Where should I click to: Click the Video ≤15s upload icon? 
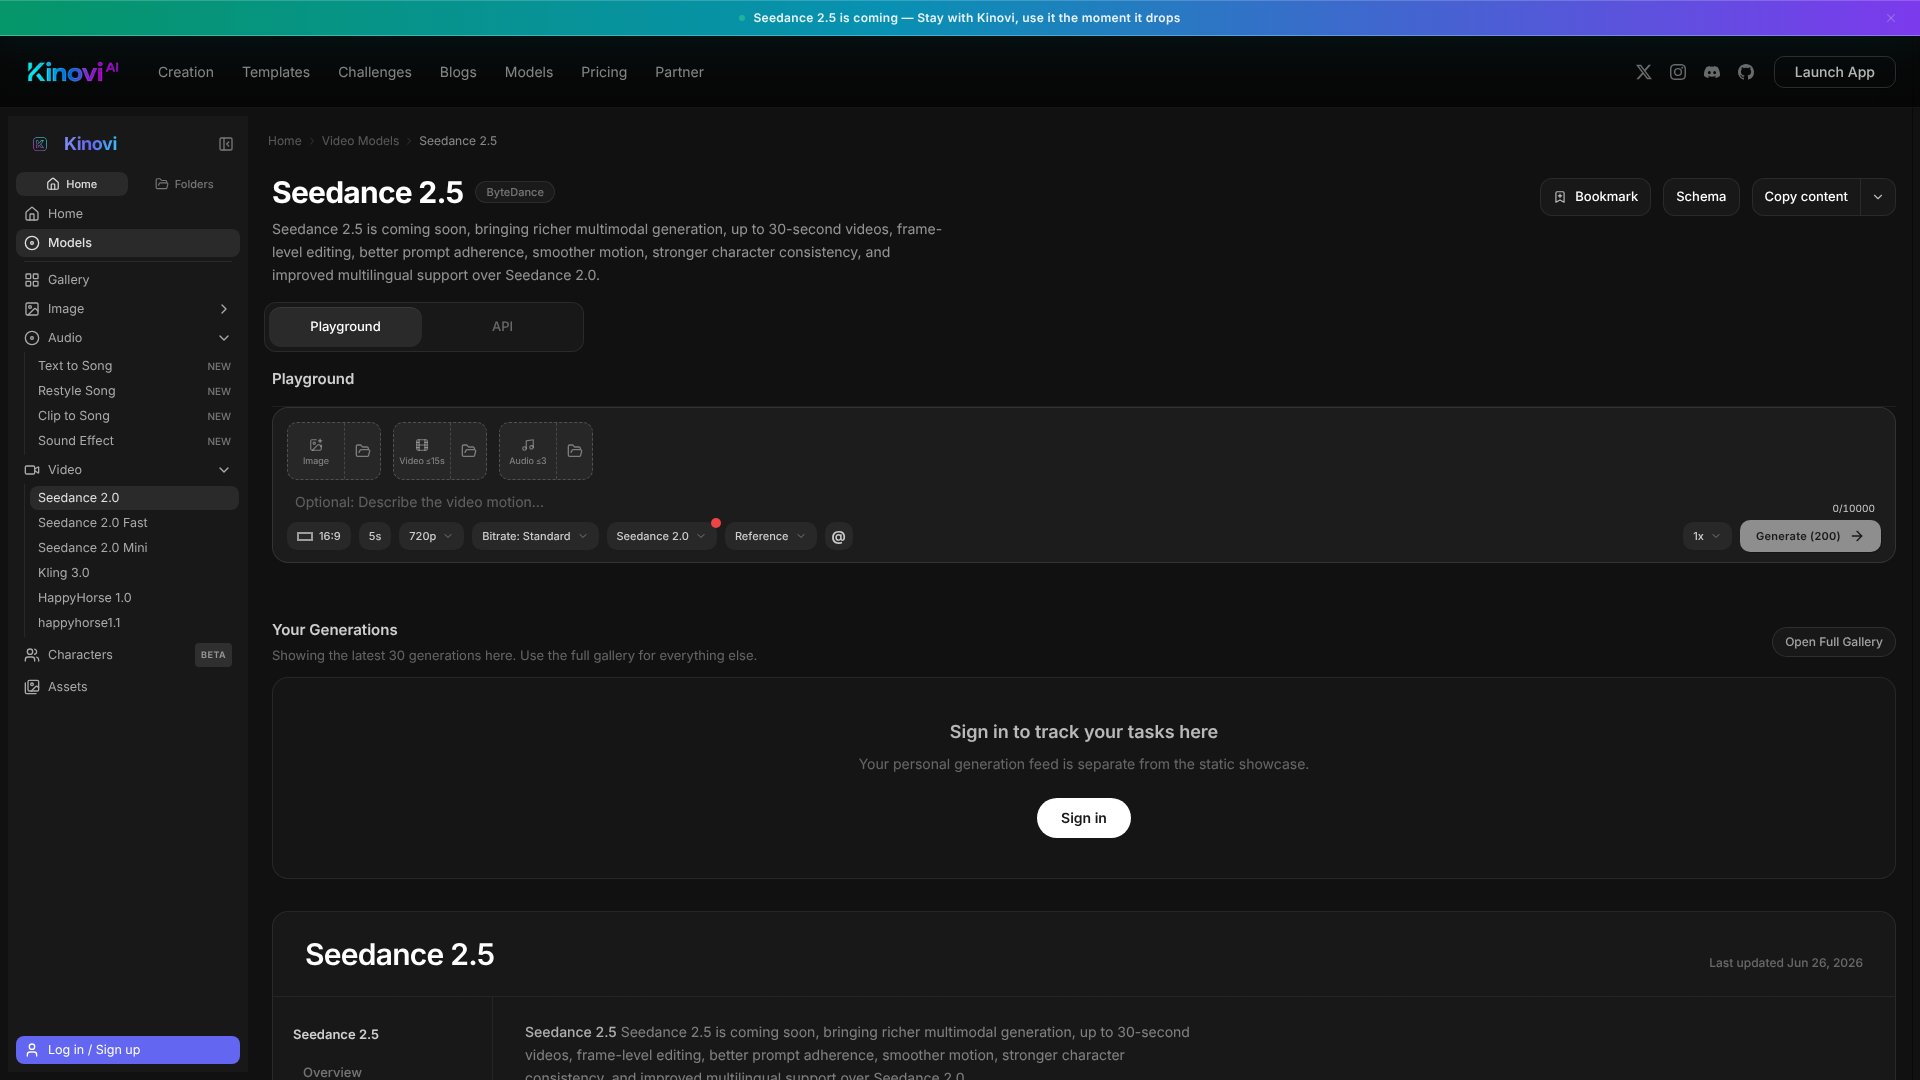pos(422,451)
